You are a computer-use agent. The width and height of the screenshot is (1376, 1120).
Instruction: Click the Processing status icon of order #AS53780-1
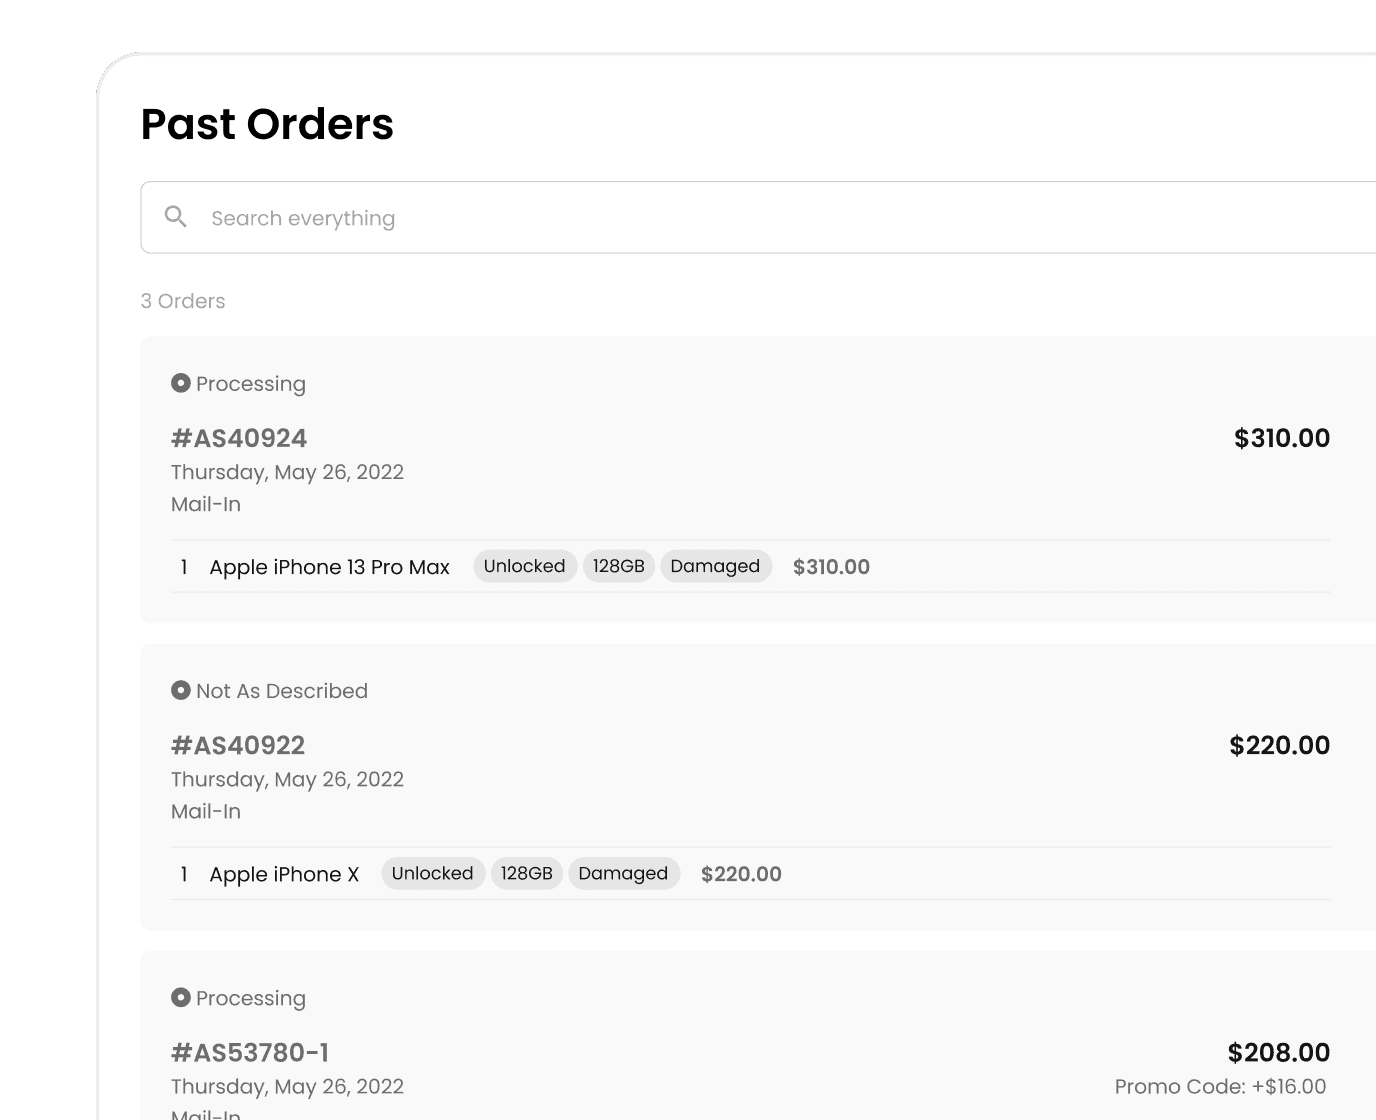tap(181, 997)
